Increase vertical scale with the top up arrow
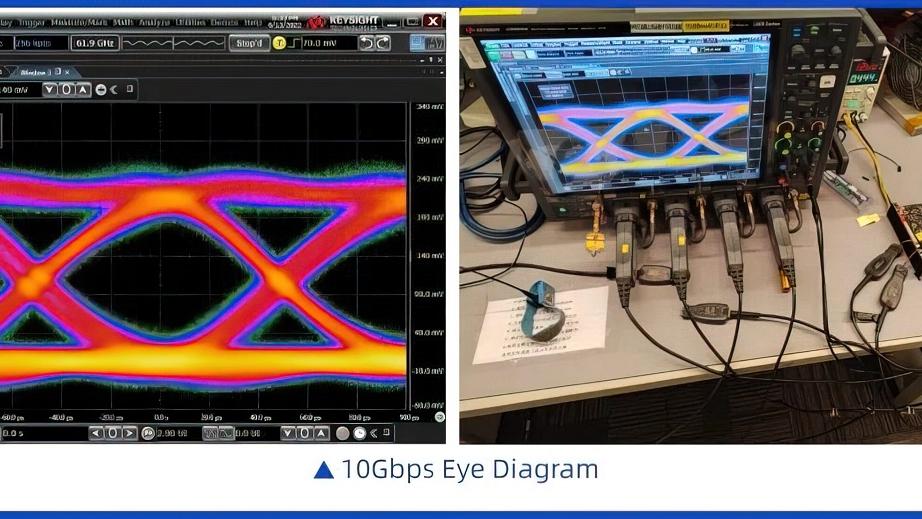The height and width of the screenshot is (519, 922). 83,89
